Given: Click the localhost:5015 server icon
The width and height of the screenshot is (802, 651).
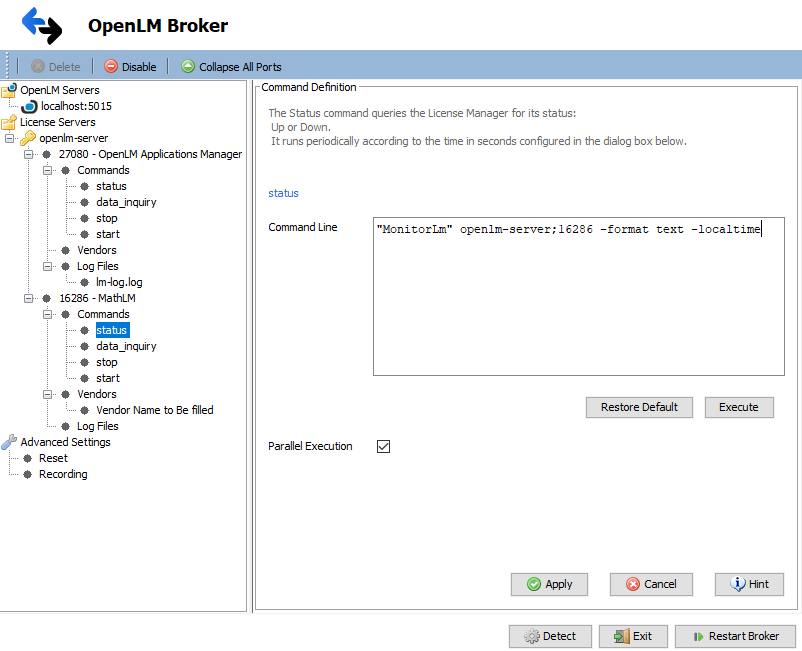Looking at the screenshot, I should [30, 106].
